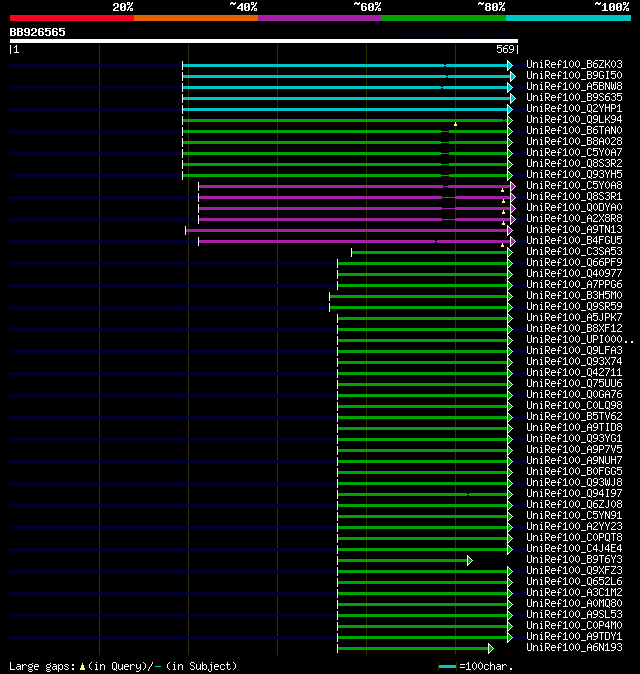This screenshot has width=640, height=674.
Task: Select the UniRef100_A2X8R8 label
Action: click(x=574, y=218)
